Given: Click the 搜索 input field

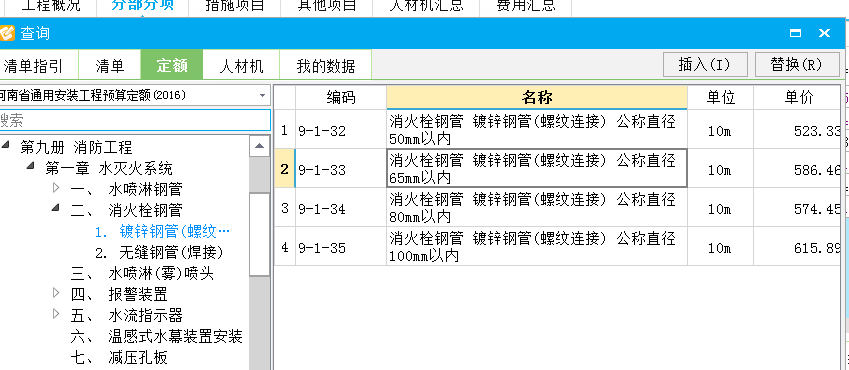Looking at the screenshot, I should pyautogui.click(x=134, y=120).
